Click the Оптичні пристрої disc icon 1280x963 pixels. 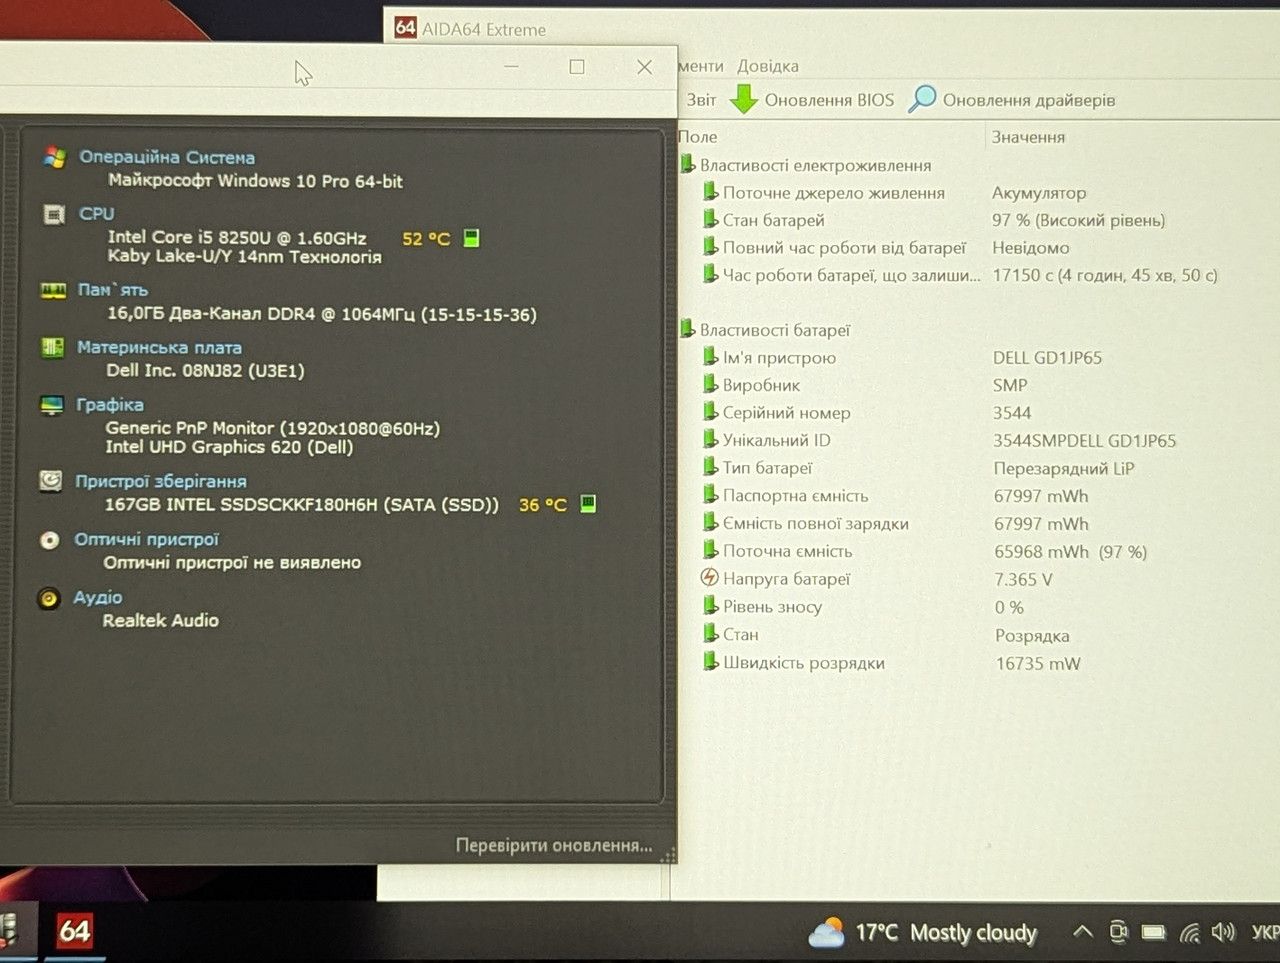(49, 540)
